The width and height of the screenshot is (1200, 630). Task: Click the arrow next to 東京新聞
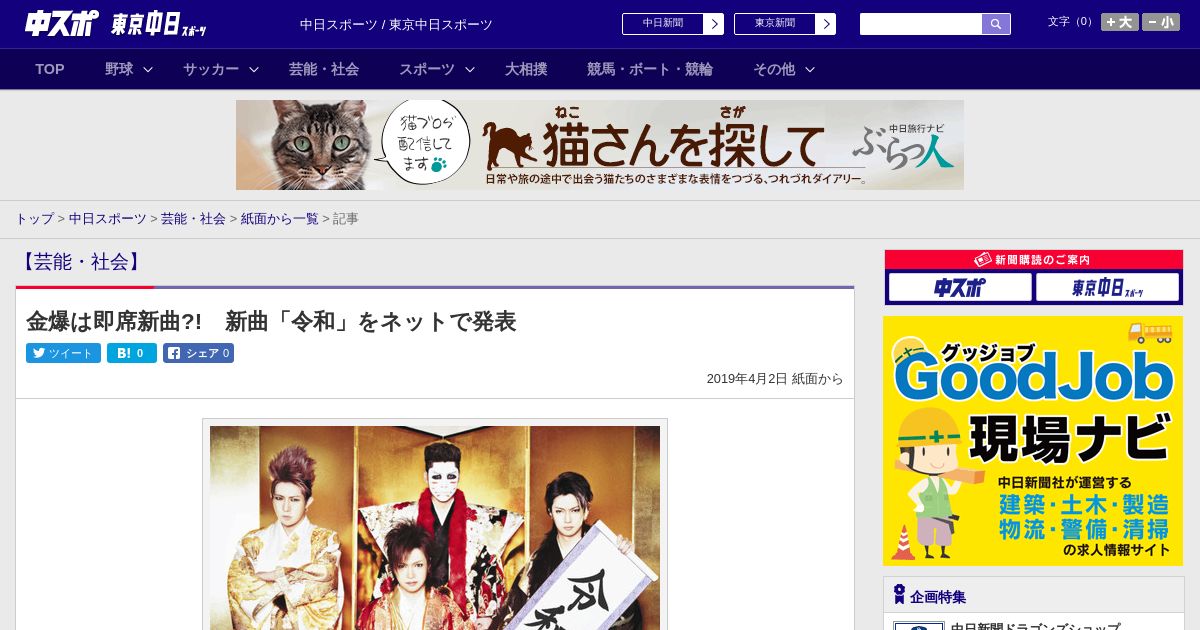tap(826, 24)
